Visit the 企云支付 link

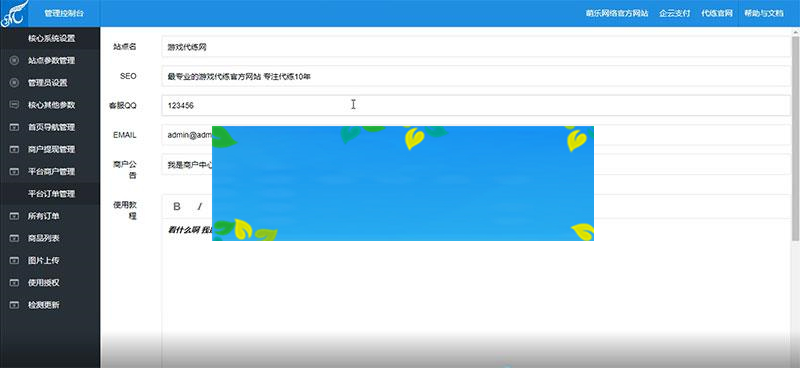(x=674, y=14)
